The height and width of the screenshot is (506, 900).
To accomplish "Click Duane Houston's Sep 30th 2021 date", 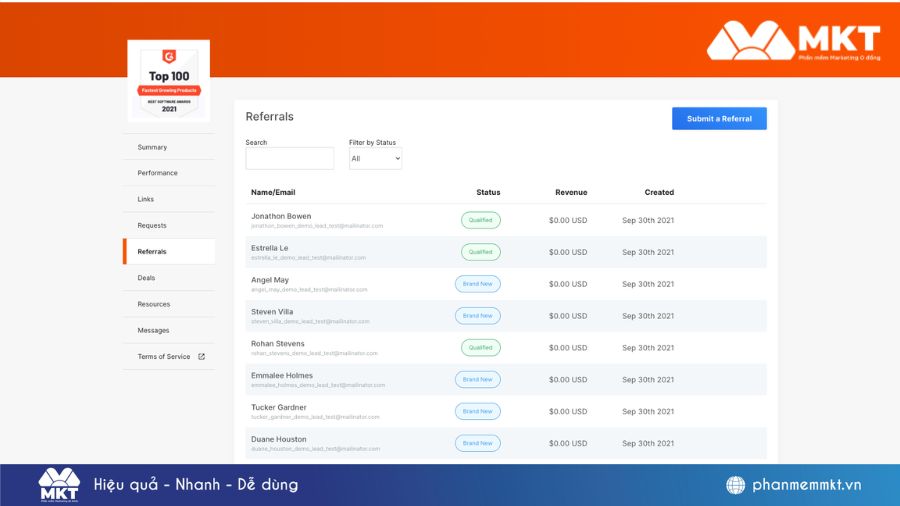I will (648, 443).
